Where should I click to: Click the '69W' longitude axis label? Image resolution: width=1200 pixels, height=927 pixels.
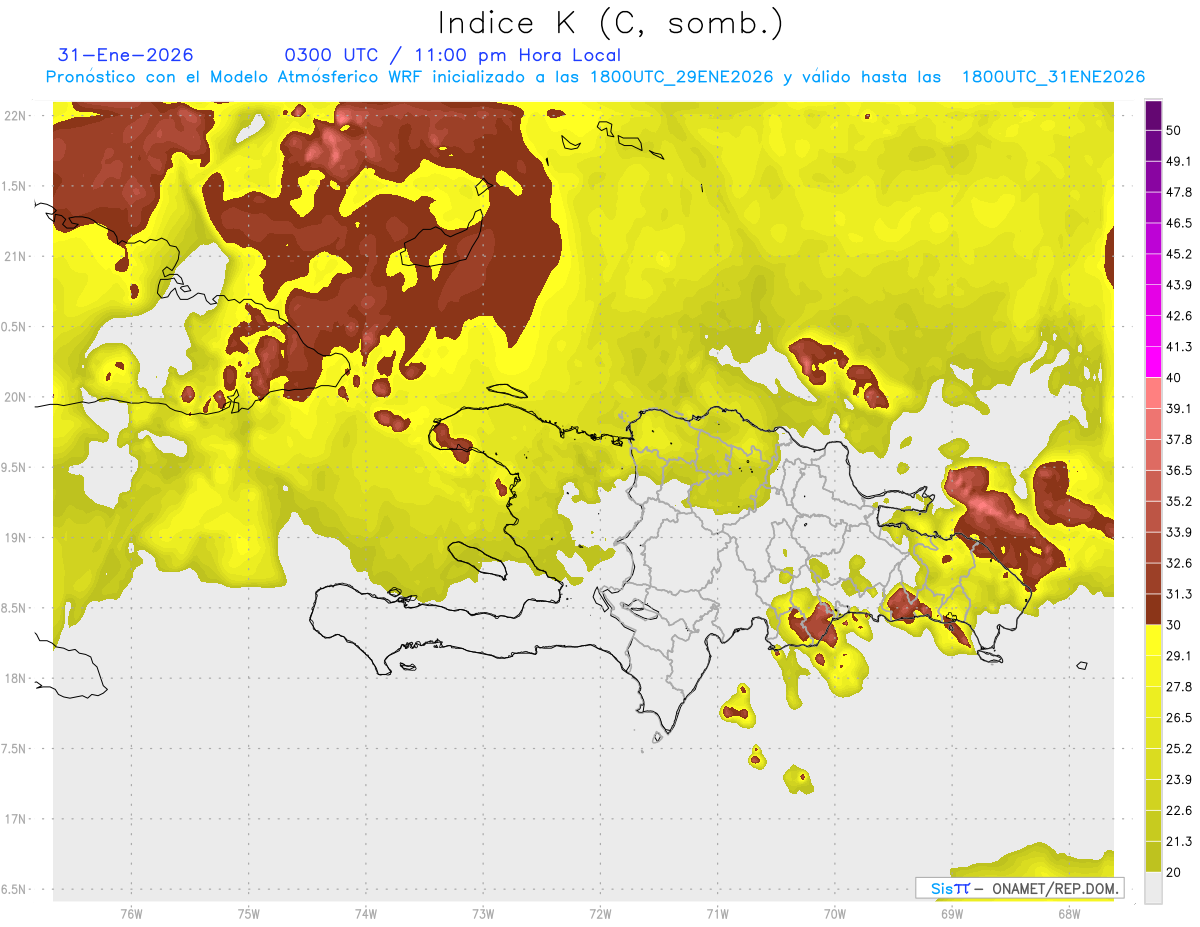click(x=952, y=914)
